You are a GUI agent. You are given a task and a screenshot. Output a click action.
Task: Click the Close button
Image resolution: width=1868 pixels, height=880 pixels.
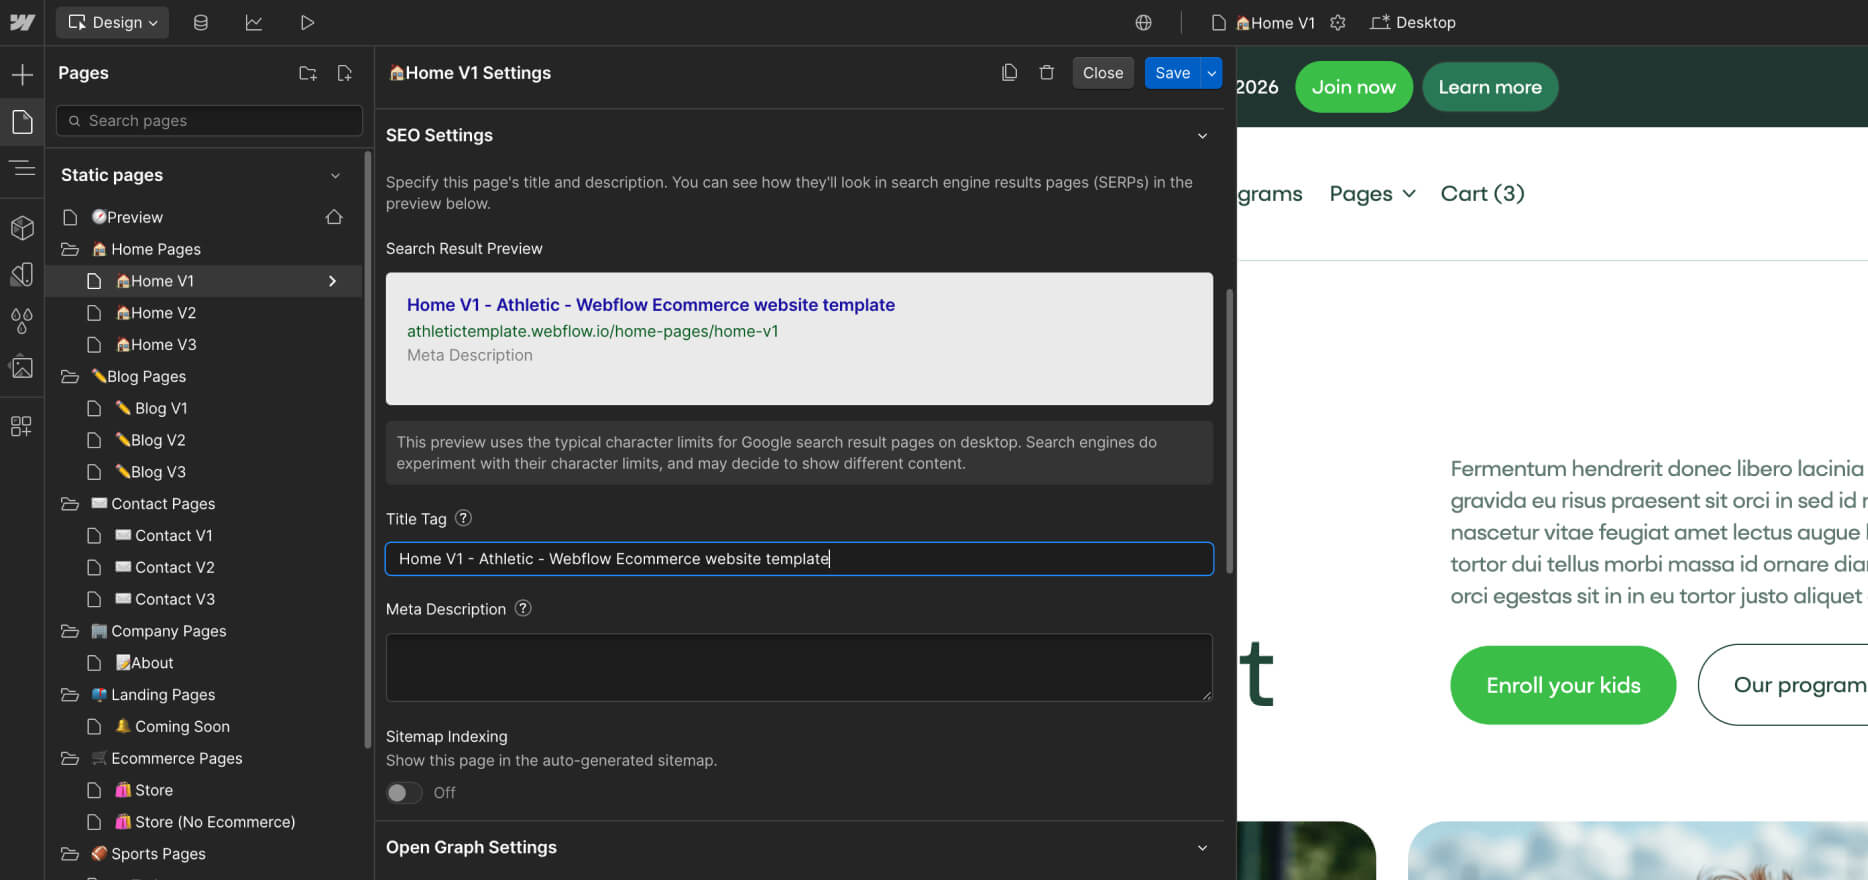click(x=1103, y=73)
